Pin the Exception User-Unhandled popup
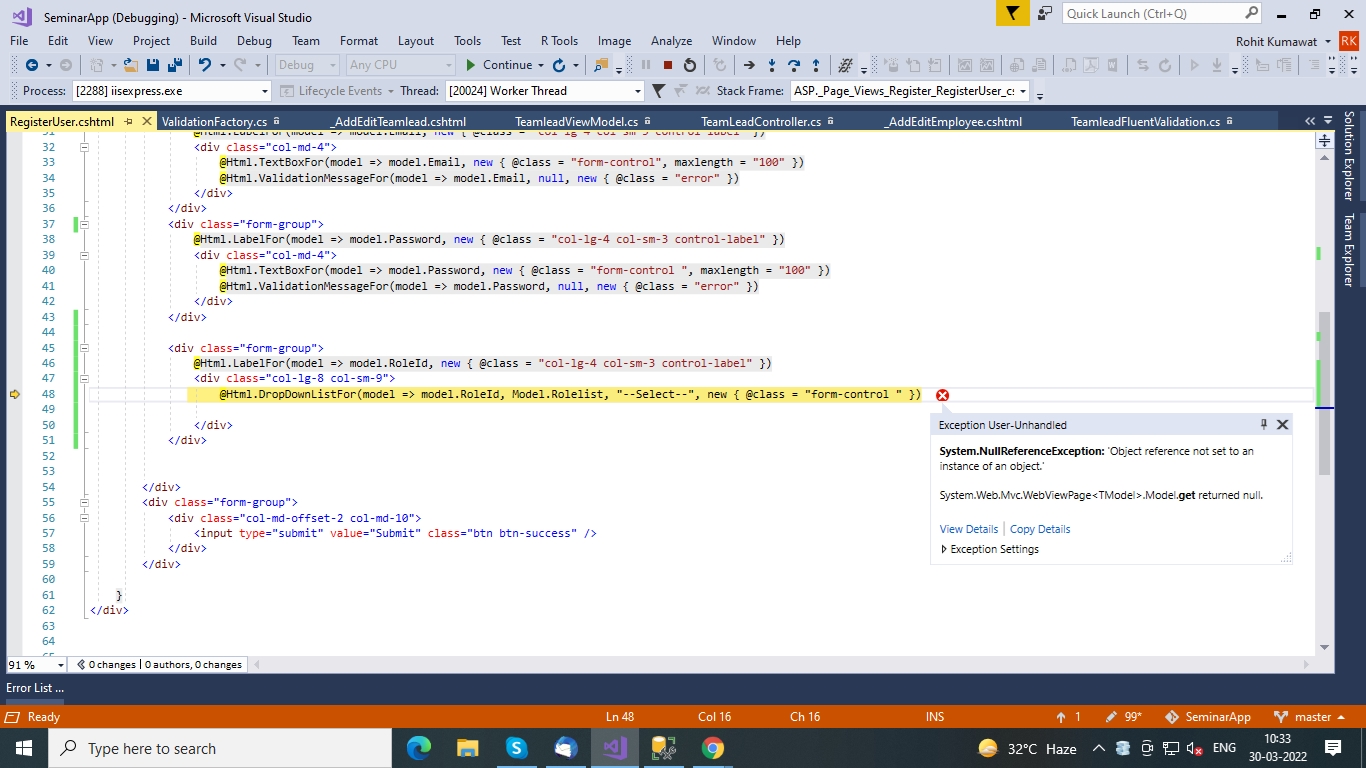This screenshot has height=768, width=1366. (x=1263, y=425)
